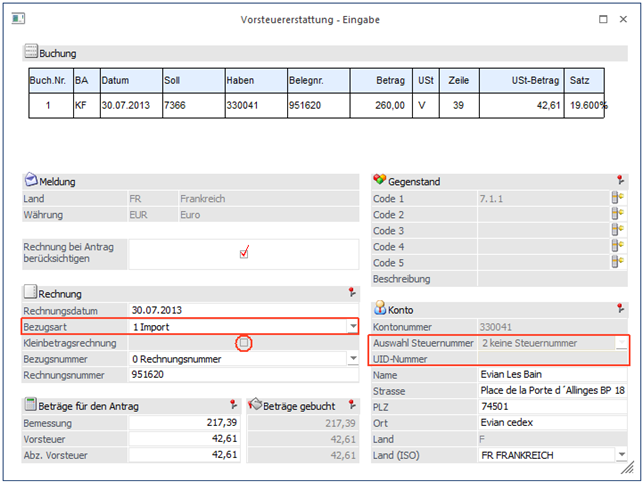
Task: Open the lookup icon for Code 1
Action: pyautogui.click(x=617, y=198)
